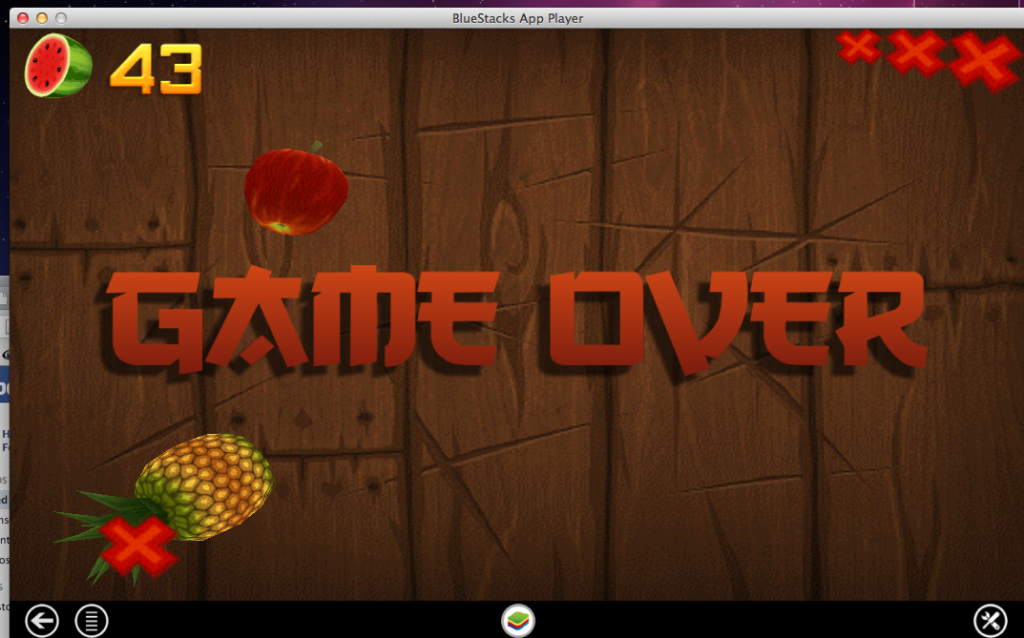The image size is (1024, 638).
Task: Click the score number 43
Action: click(x=156, y=69)
